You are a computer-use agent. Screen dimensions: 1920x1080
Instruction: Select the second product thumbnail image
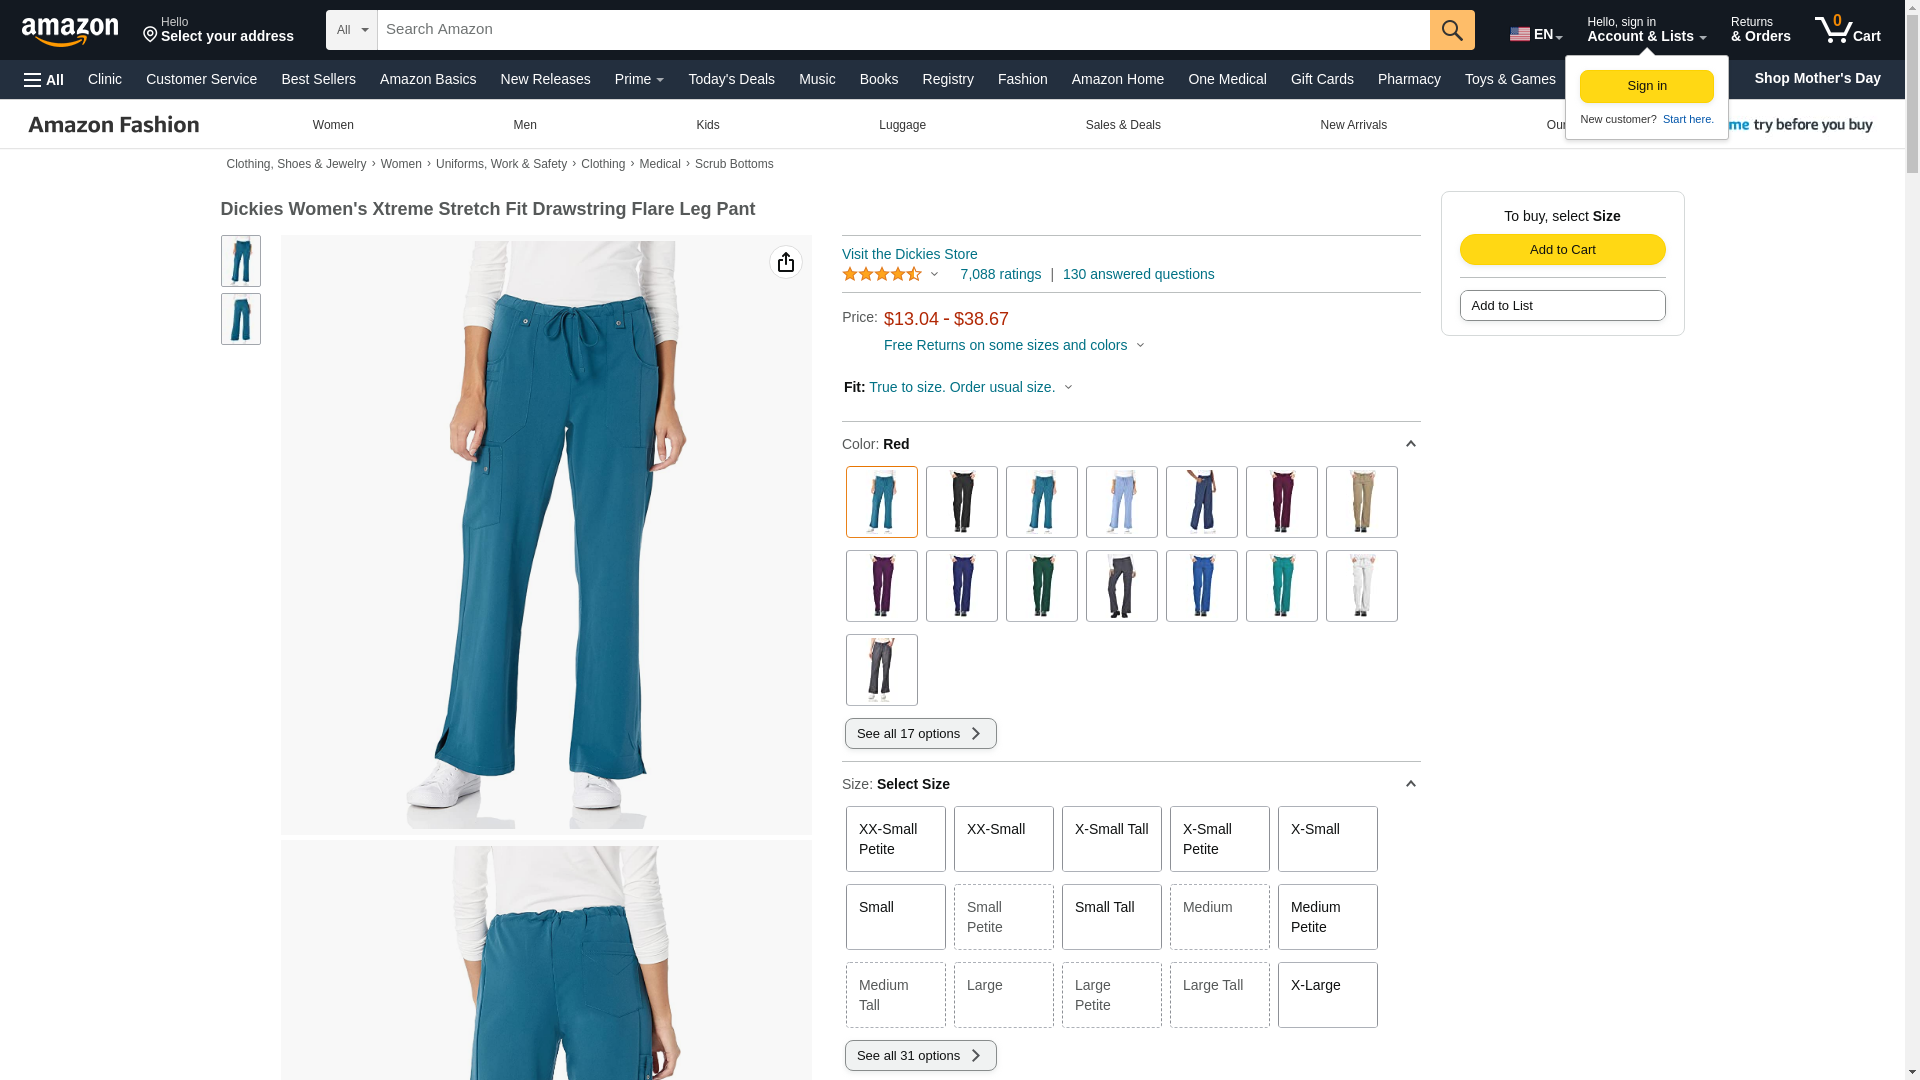(241, 319)
